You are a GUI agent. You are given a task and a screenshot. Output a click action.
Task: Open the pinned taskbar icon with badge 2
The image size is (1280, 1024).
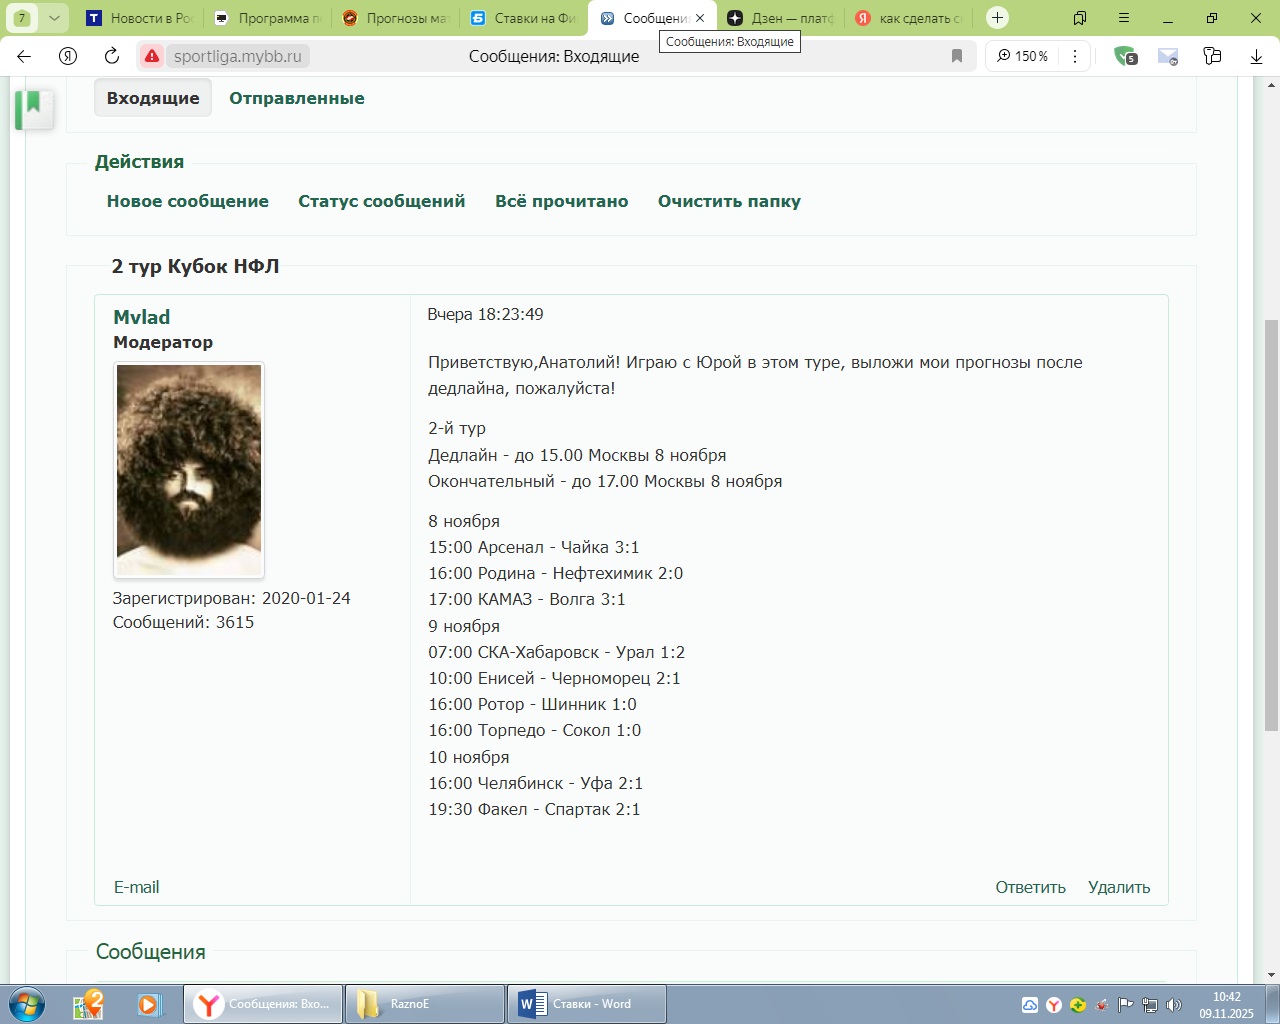89,1004
